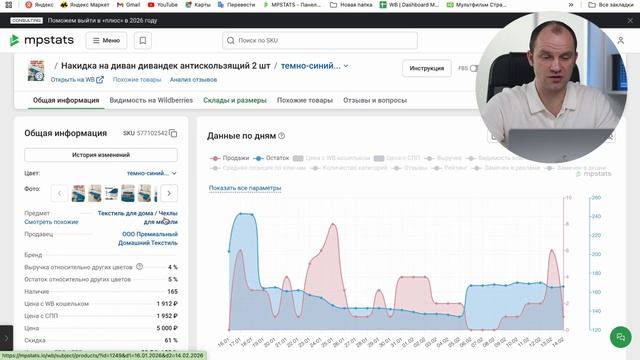This screenshot has width=640, height=360.
Task: Close the consulting promo banner
Action: [630, 20]
